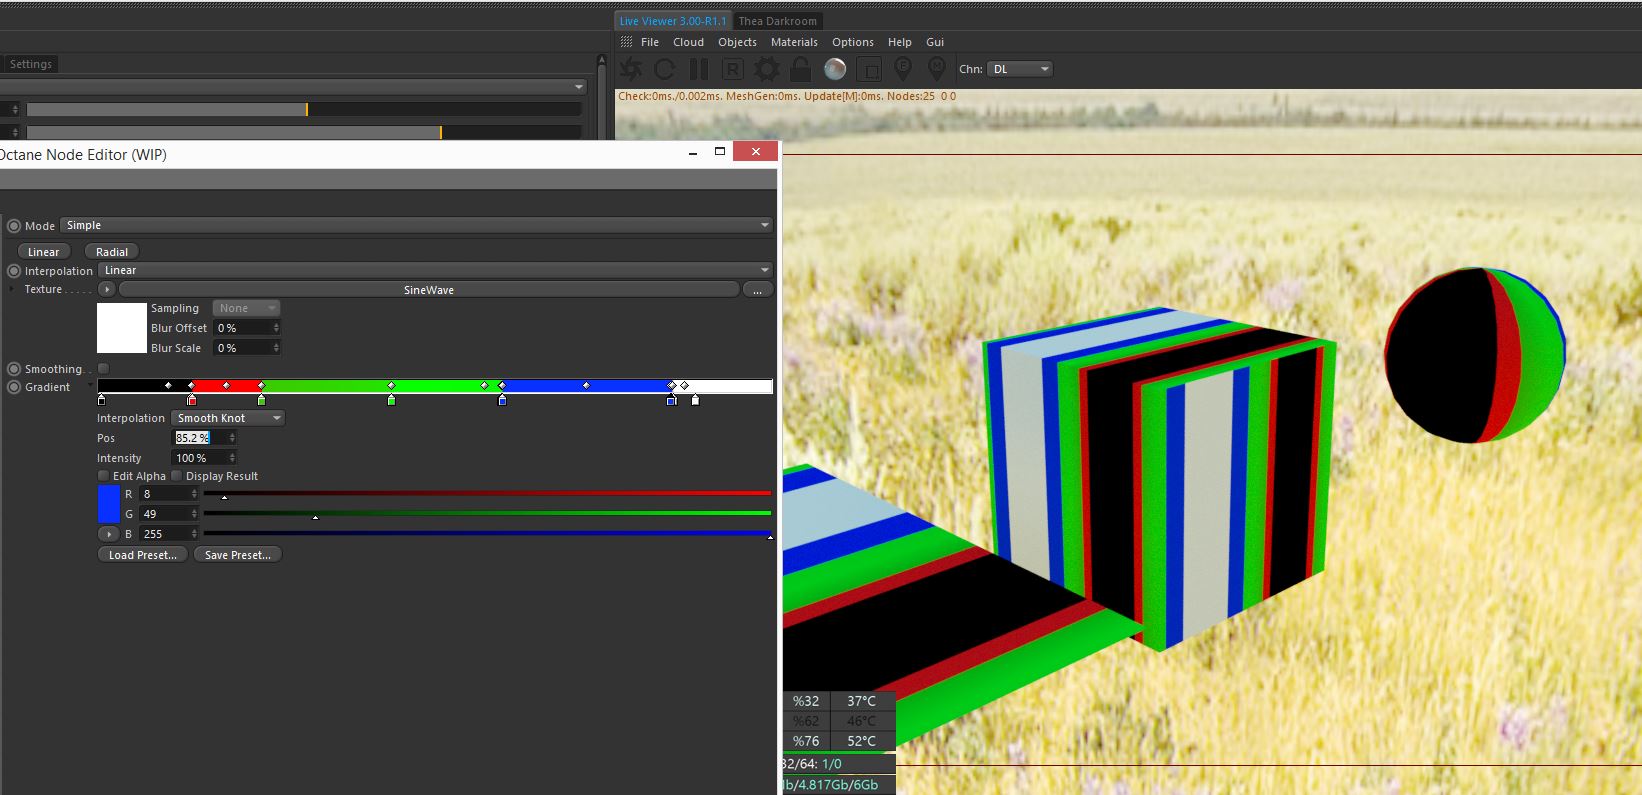The height and width of the screenshot is (795, 1642).
Task: Click the Intensity value input field
Action: coord(204,458)
